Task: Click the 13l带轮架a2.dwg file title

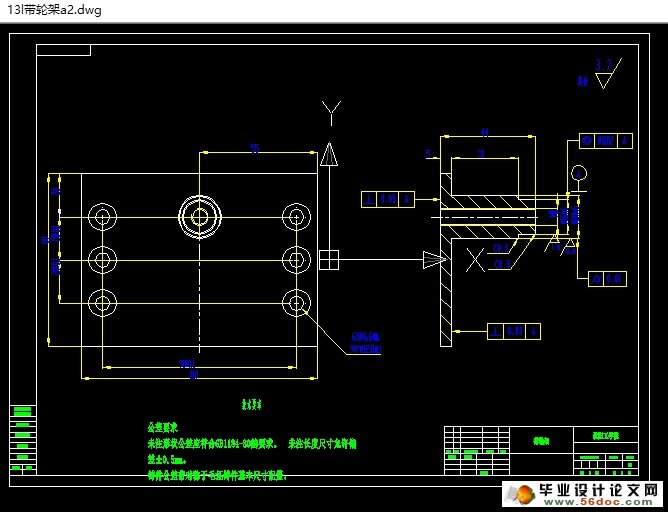Action: (x=50, y=9)
